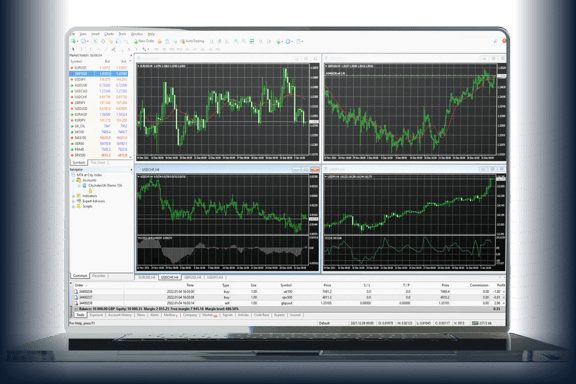Select USDCHF in Market Watch
This screenshot has height=384, width=576.
click(x=99, y=97)
